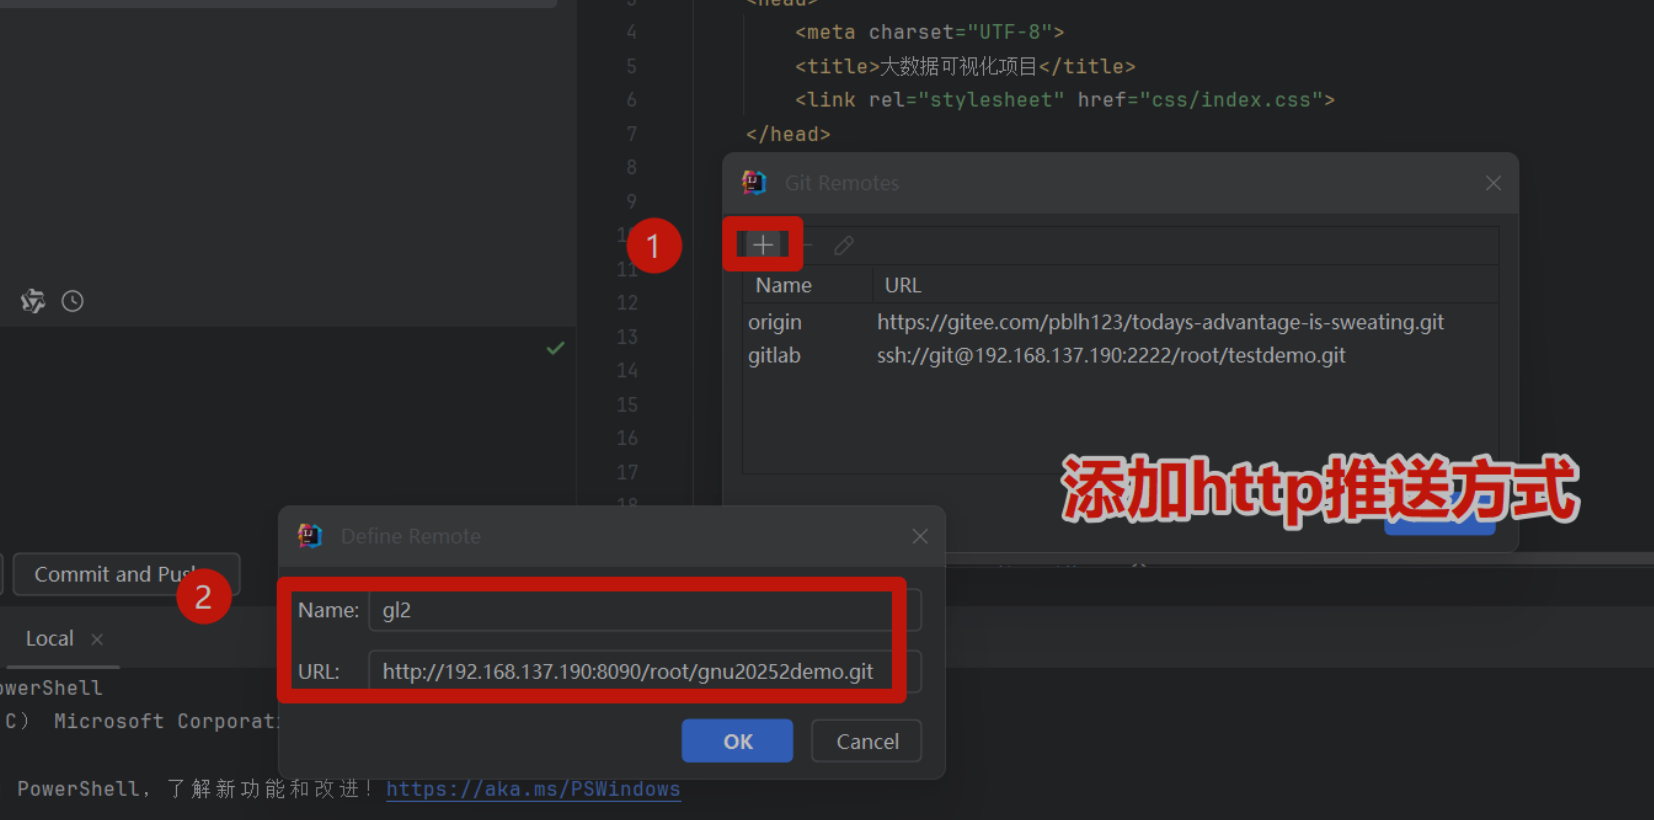
Task: Click the ssh gitlab URL cell
Action: [x=1111, y=355]
